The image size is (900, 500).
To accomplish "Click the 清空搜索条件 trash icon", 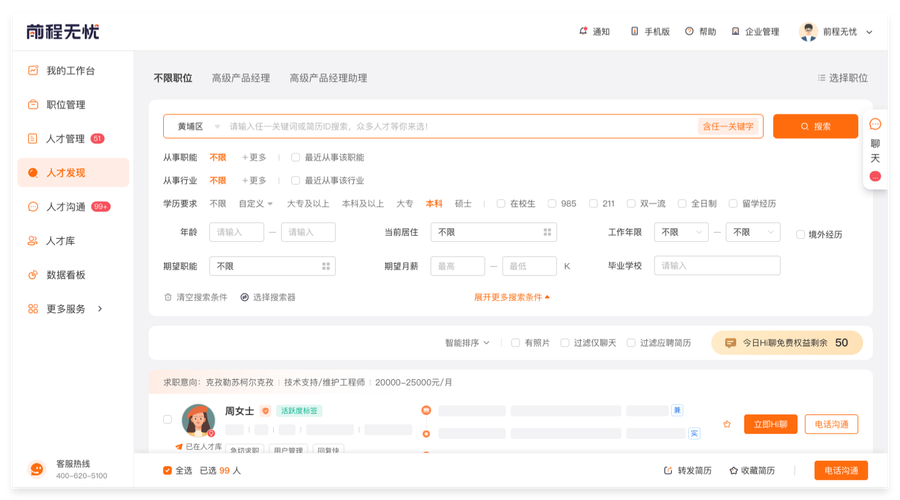I will coord(168,297).
